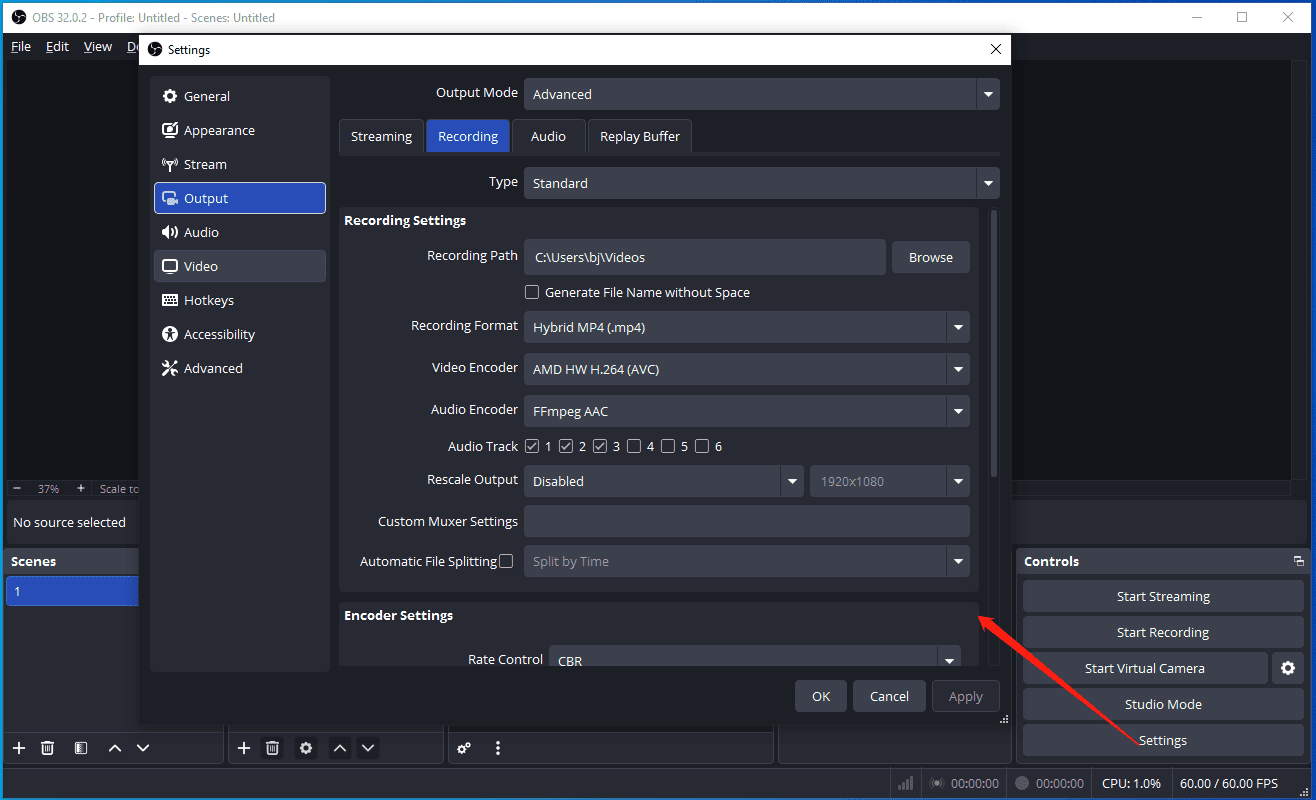The image size is (1316, 800).
Task: Change Rescale Output from Disabled
Action: pyautogui.click(x=663, y=481)
